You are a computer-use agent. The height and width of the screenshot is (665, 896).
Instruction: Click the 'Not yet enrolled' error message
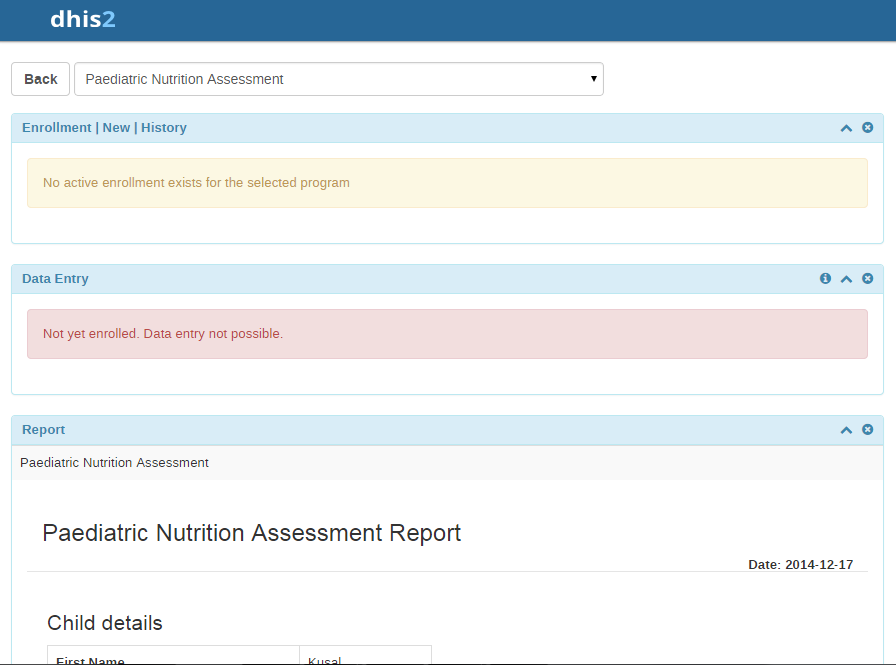tap(163, 334)
